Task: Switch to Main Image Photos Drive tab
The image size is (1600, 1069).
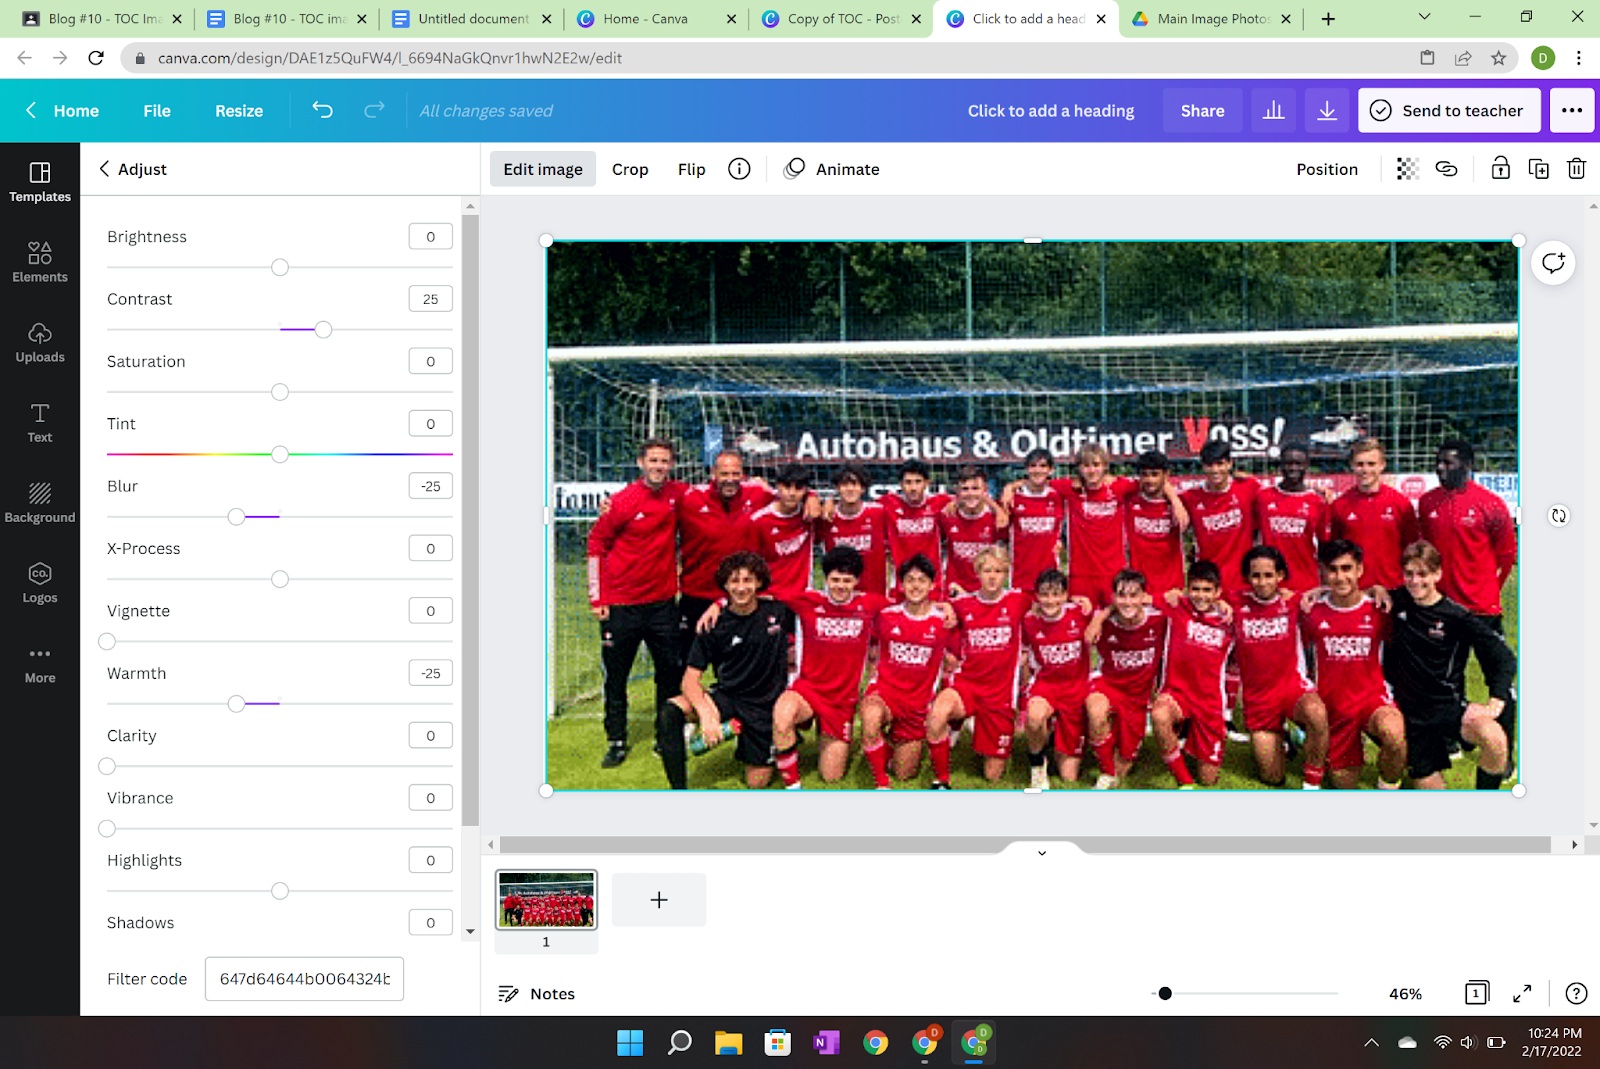Action: pyautogui.click(x=1211, y=19)
